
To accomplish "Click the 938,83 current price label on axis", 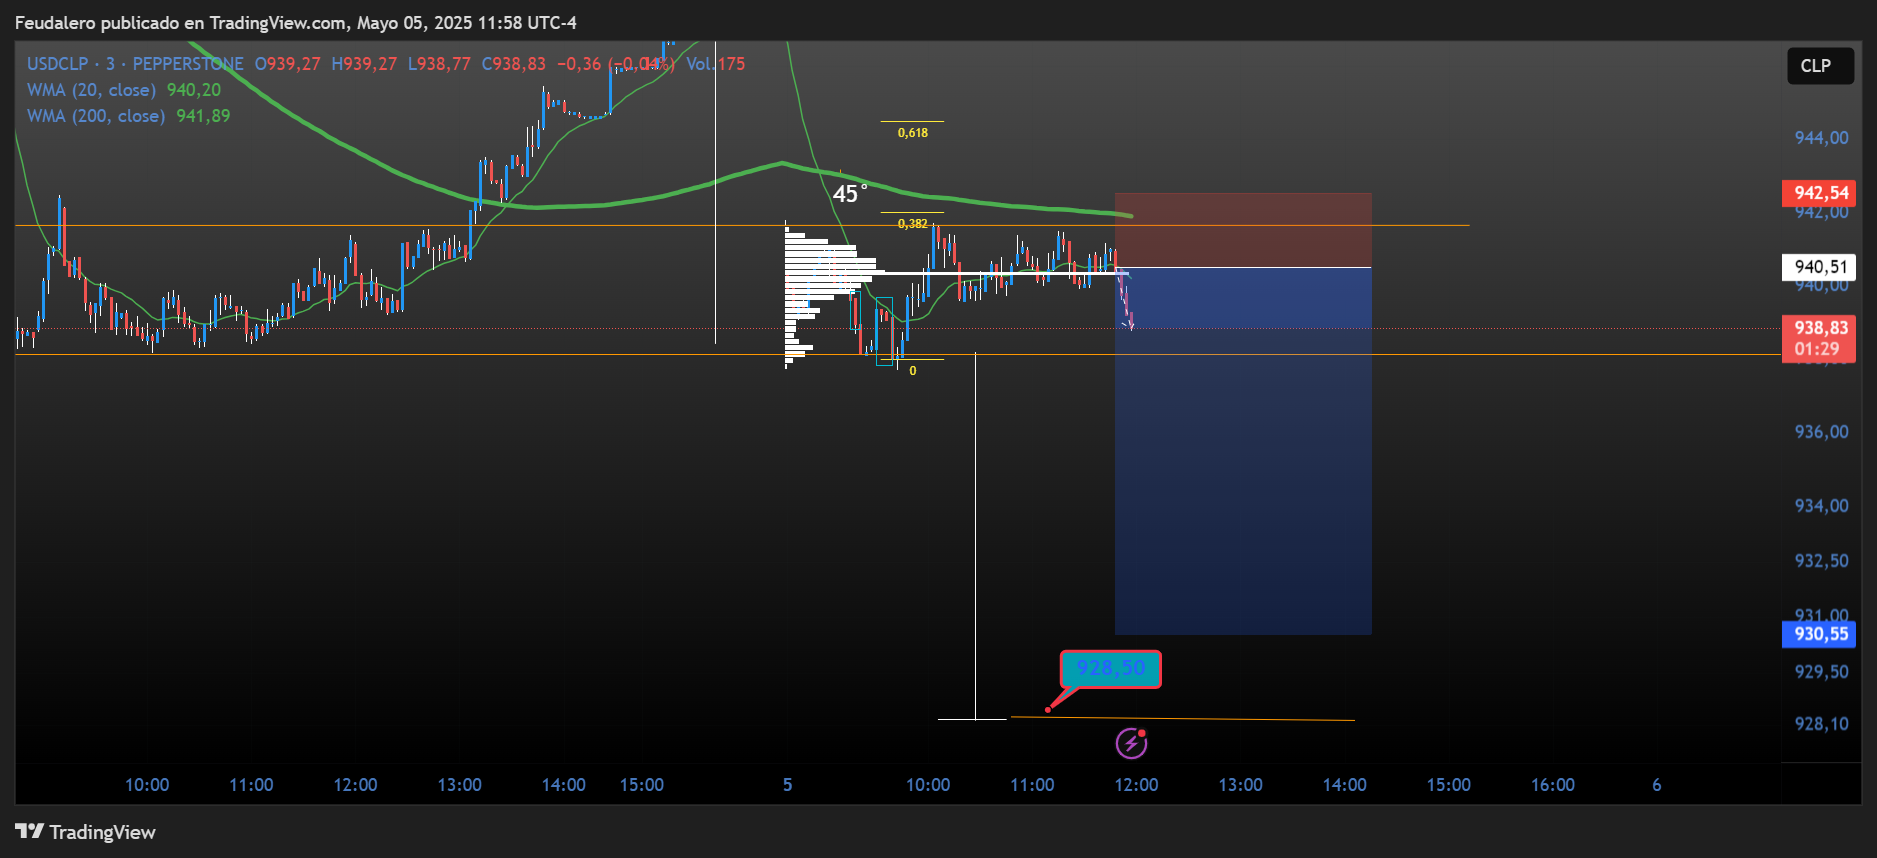I will tap(1820, 328).
